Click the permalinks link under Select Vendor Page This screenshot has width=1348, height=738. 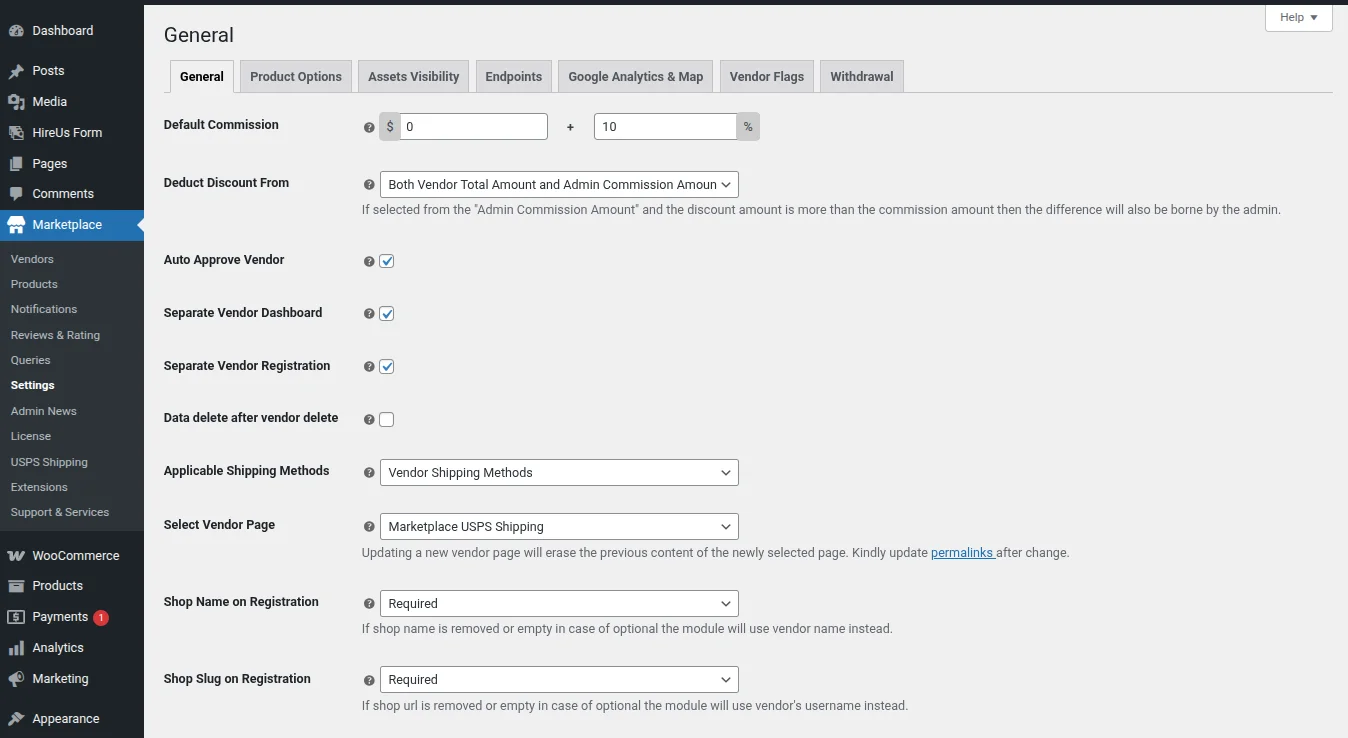[x=962, y=552]
